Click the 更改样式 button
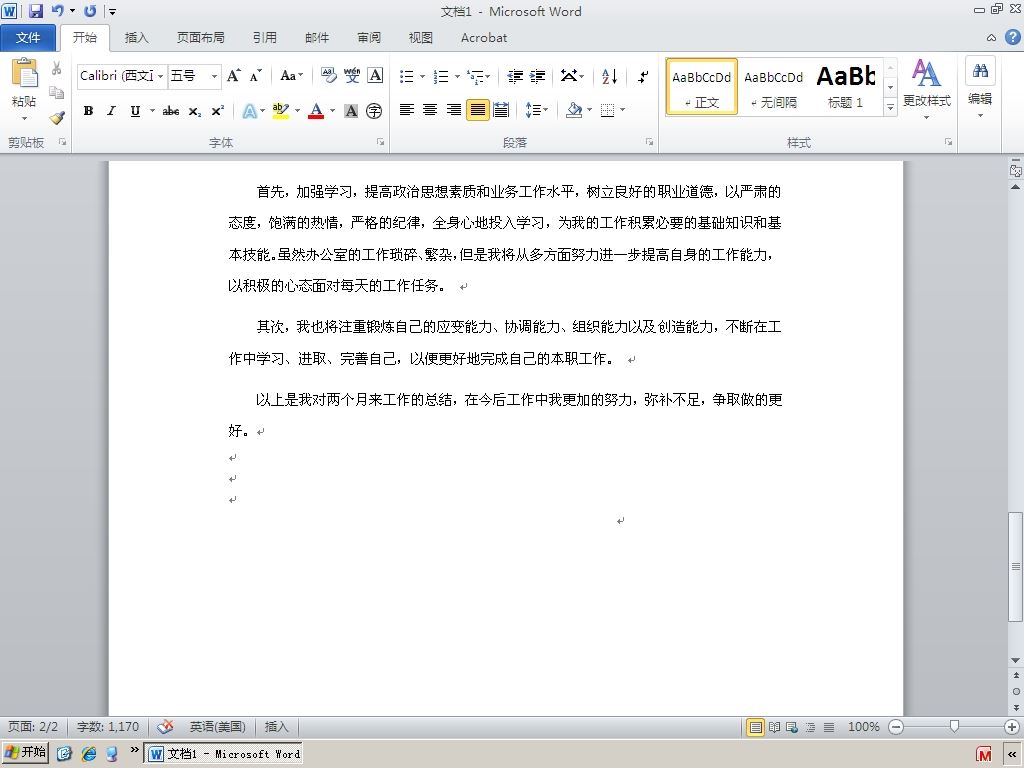 [x=926, y=89]
